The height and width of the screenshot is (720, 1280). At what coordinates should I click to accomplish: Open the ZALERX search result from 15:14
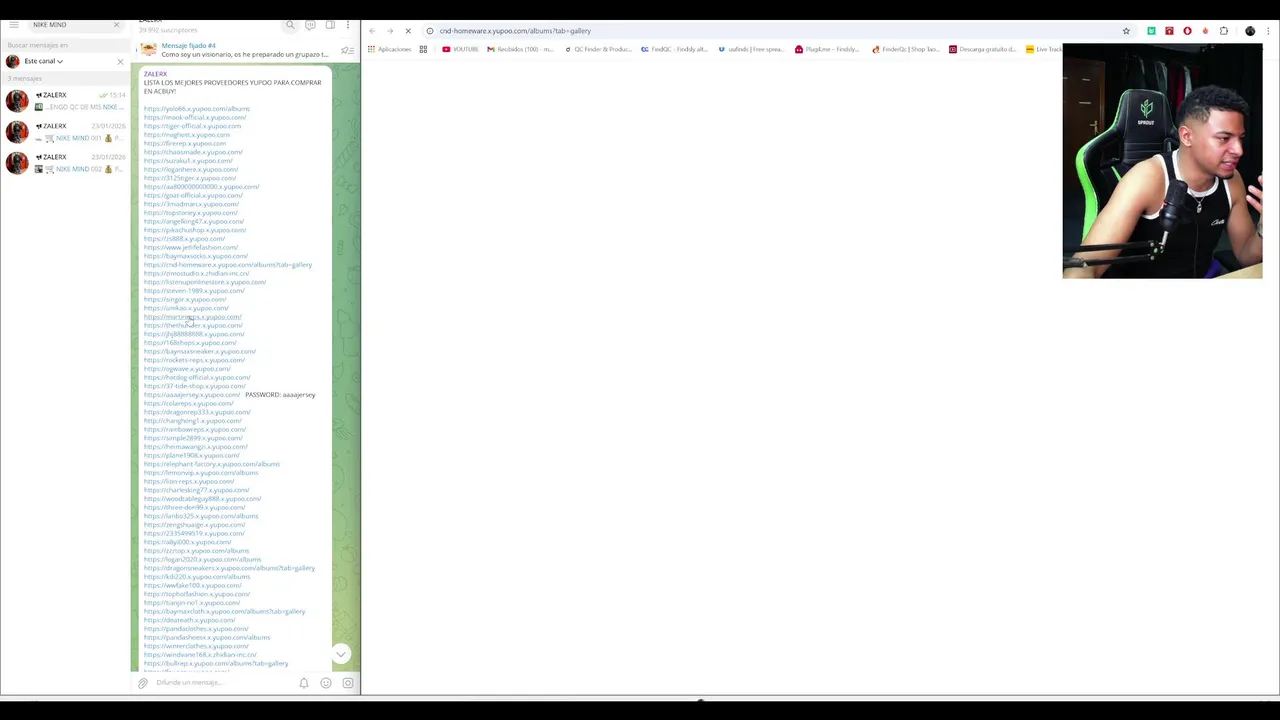[x=65, y=101]
